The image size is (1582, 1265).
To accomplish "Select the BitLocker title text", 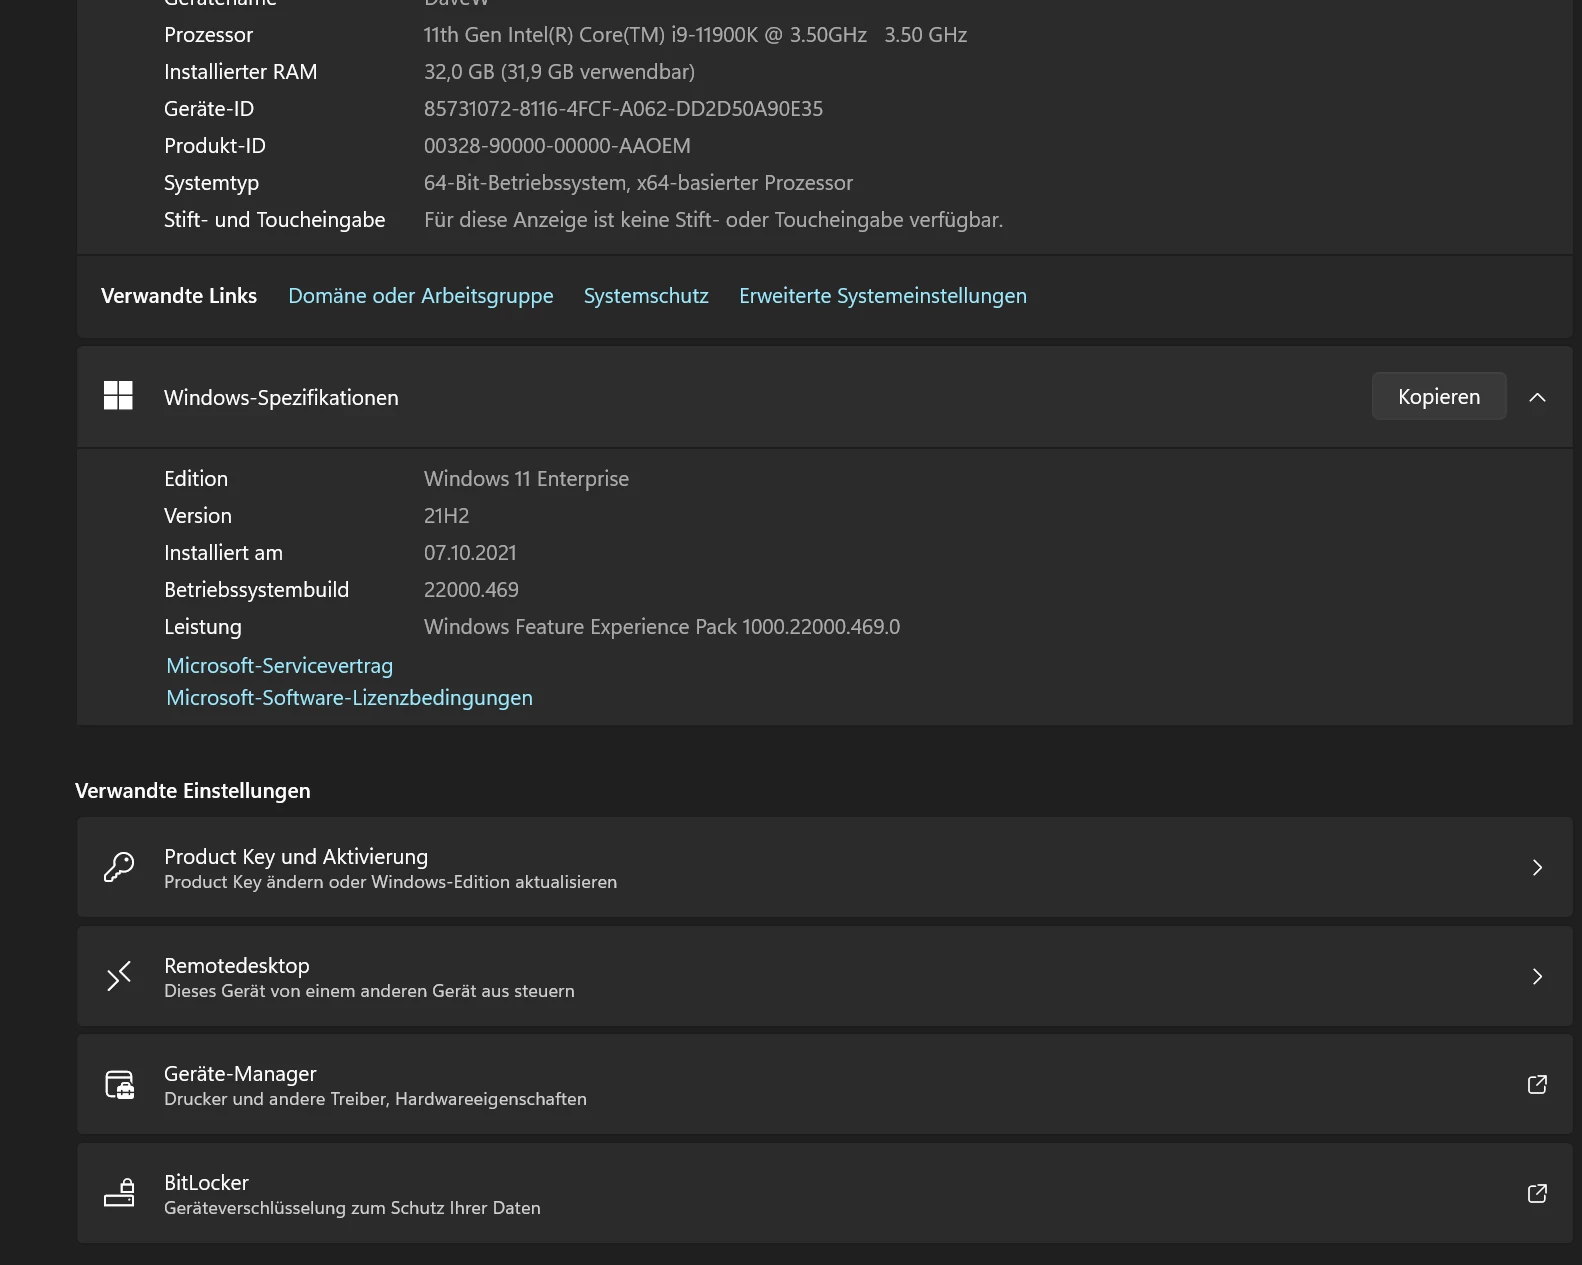I will coord(206,1183).
